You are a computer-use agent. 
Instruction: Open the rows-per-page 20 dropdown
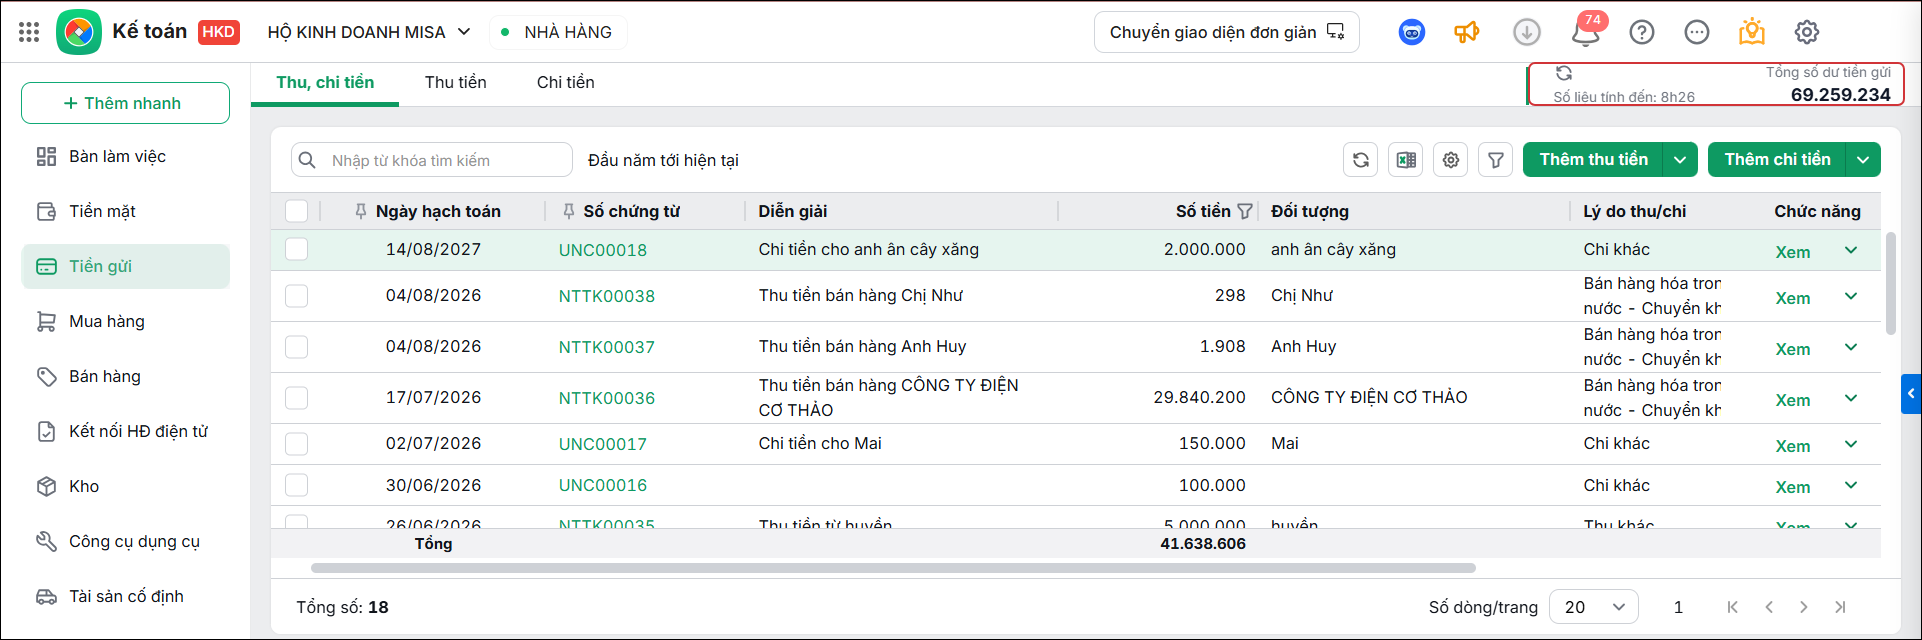click(x=1594, y=607)
